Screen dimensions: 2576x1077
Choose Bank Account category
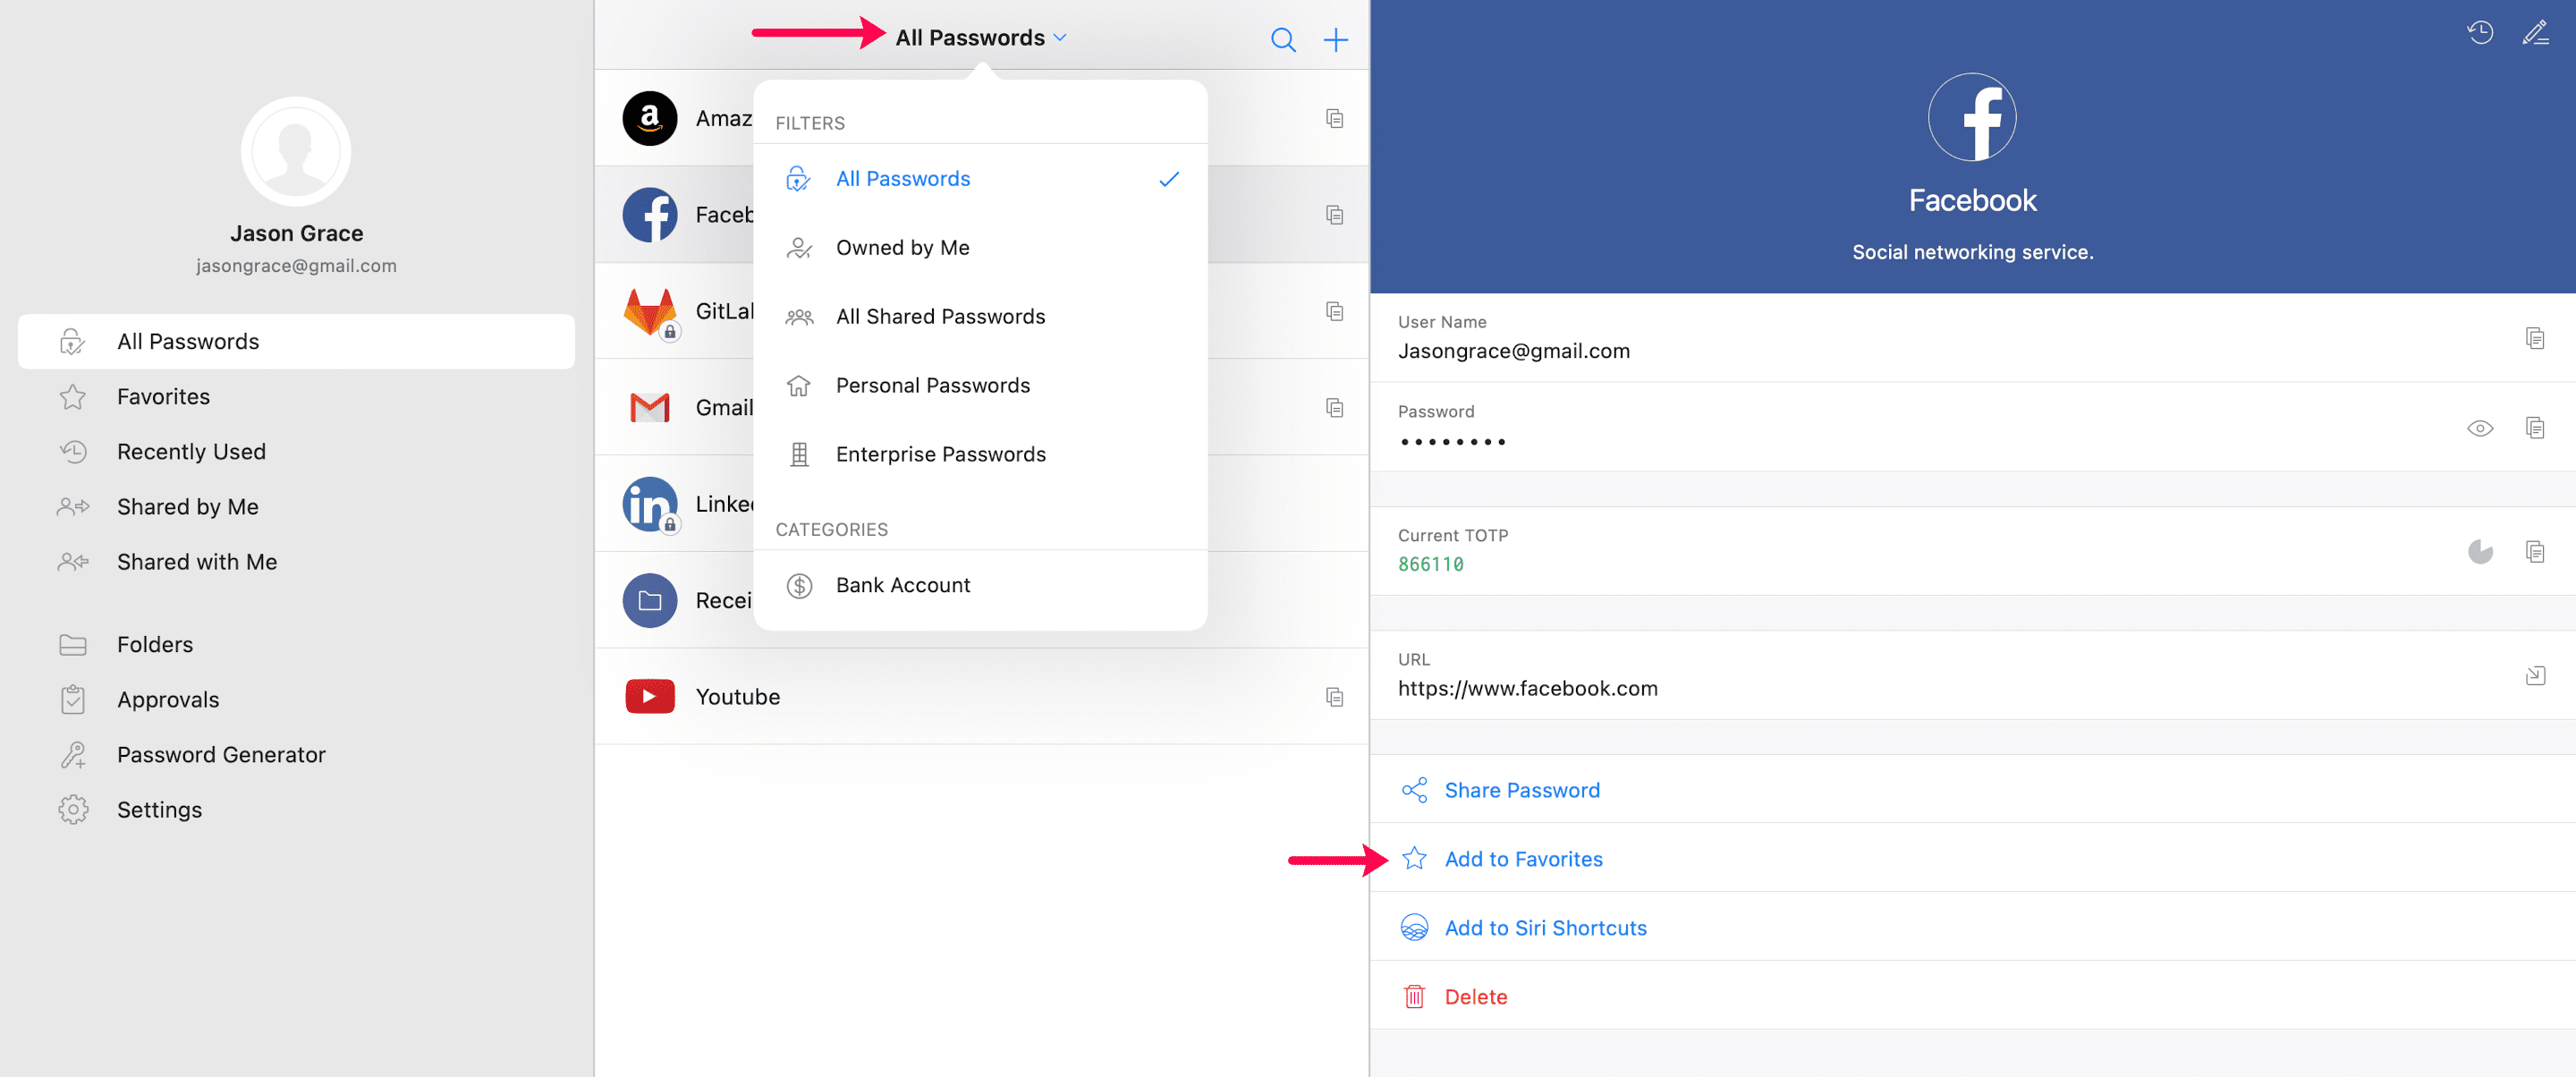pos(980,586)
